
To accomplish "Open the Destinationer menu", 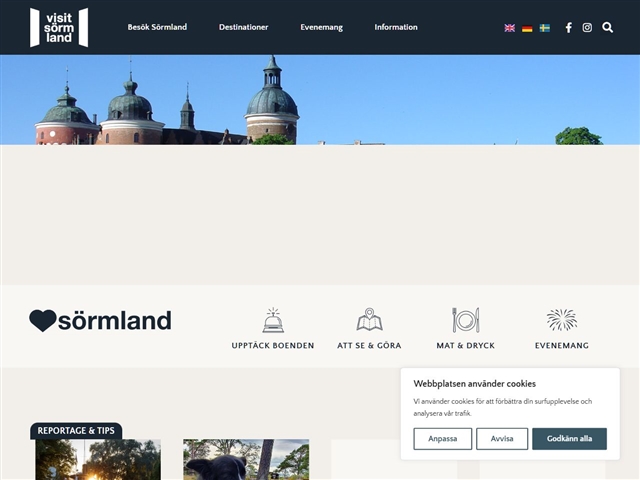I will 244,27.
